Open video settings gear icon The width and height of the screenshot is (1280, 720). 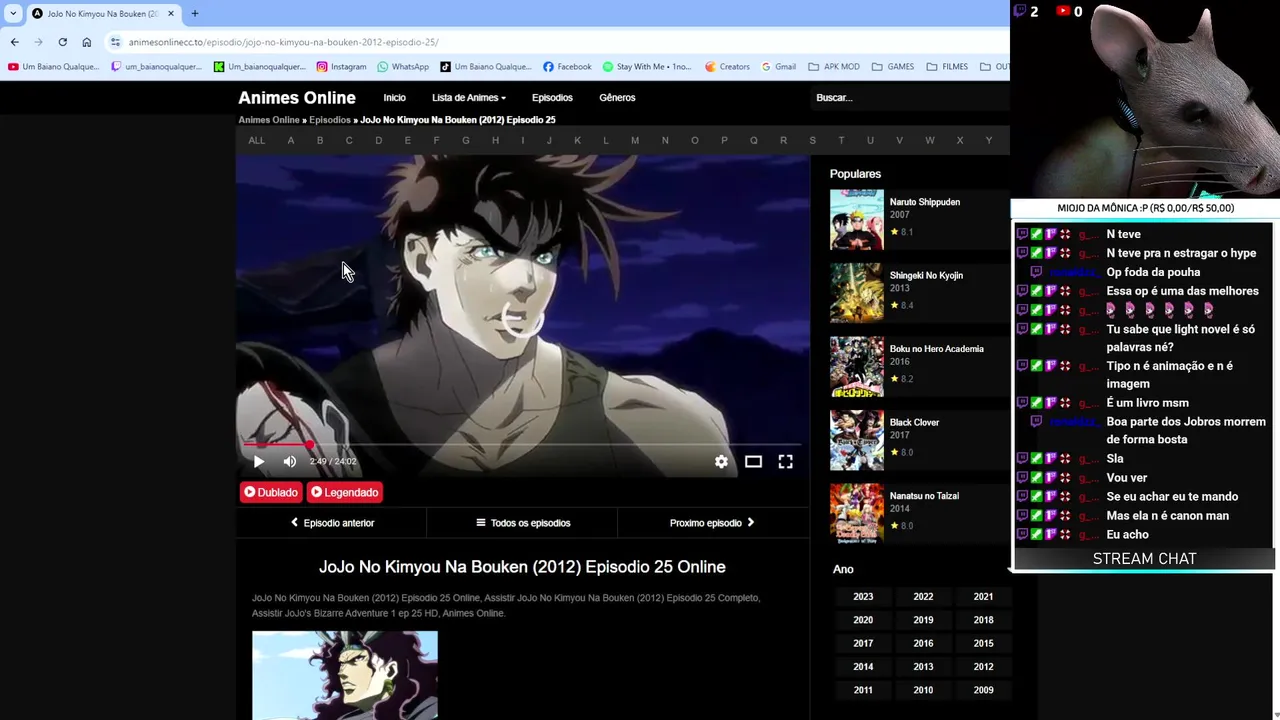pos(721,462)
